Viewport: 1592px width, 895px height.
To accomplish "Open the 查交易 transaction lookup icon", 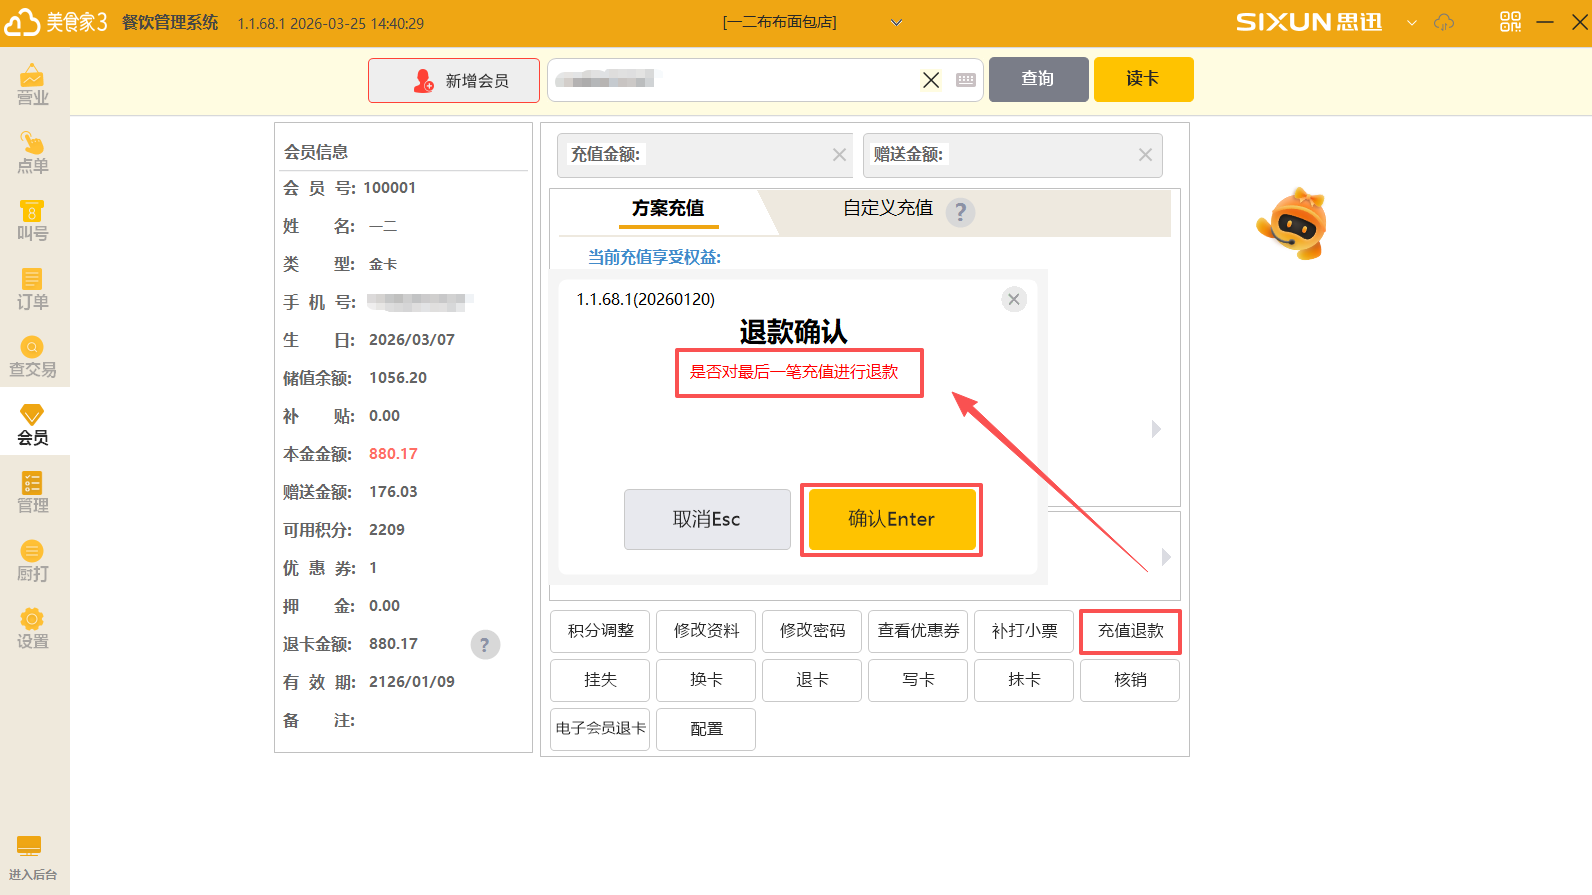I will click(x=32, y=356).
